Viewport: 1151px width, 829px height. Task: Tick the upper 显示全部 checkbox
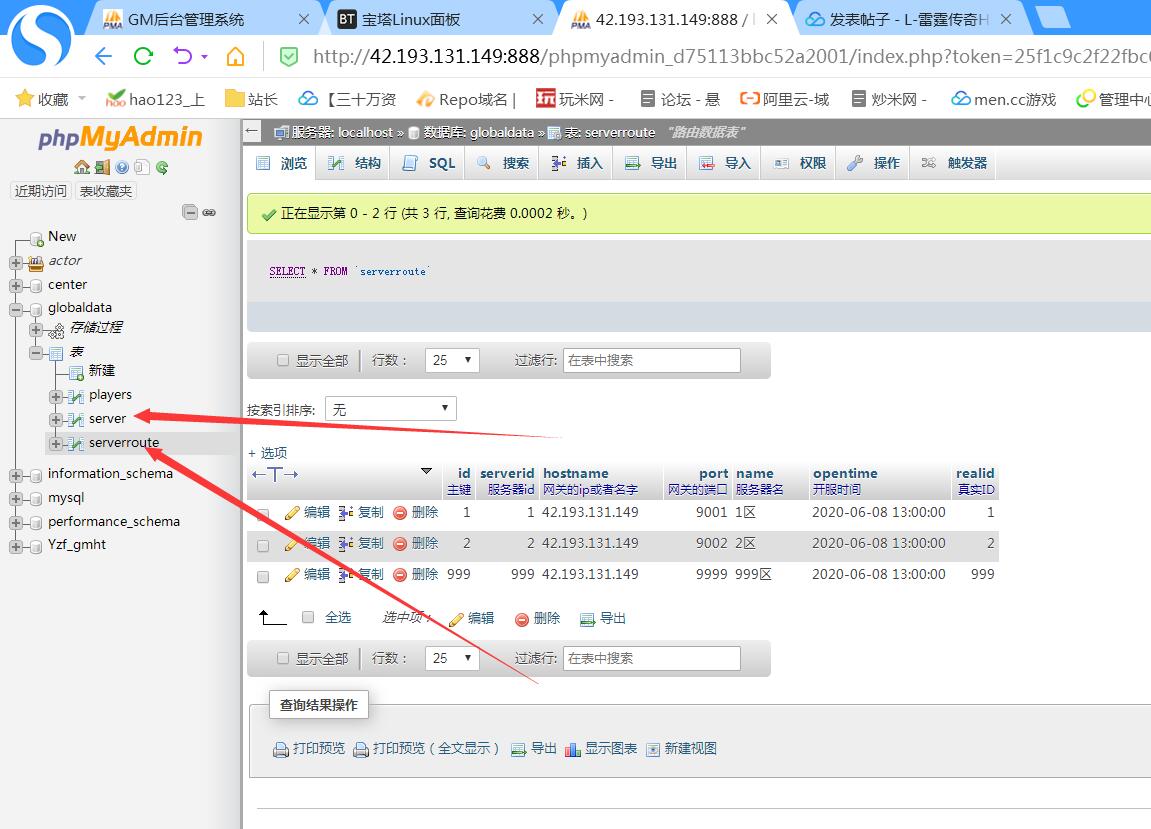point(283,361)
